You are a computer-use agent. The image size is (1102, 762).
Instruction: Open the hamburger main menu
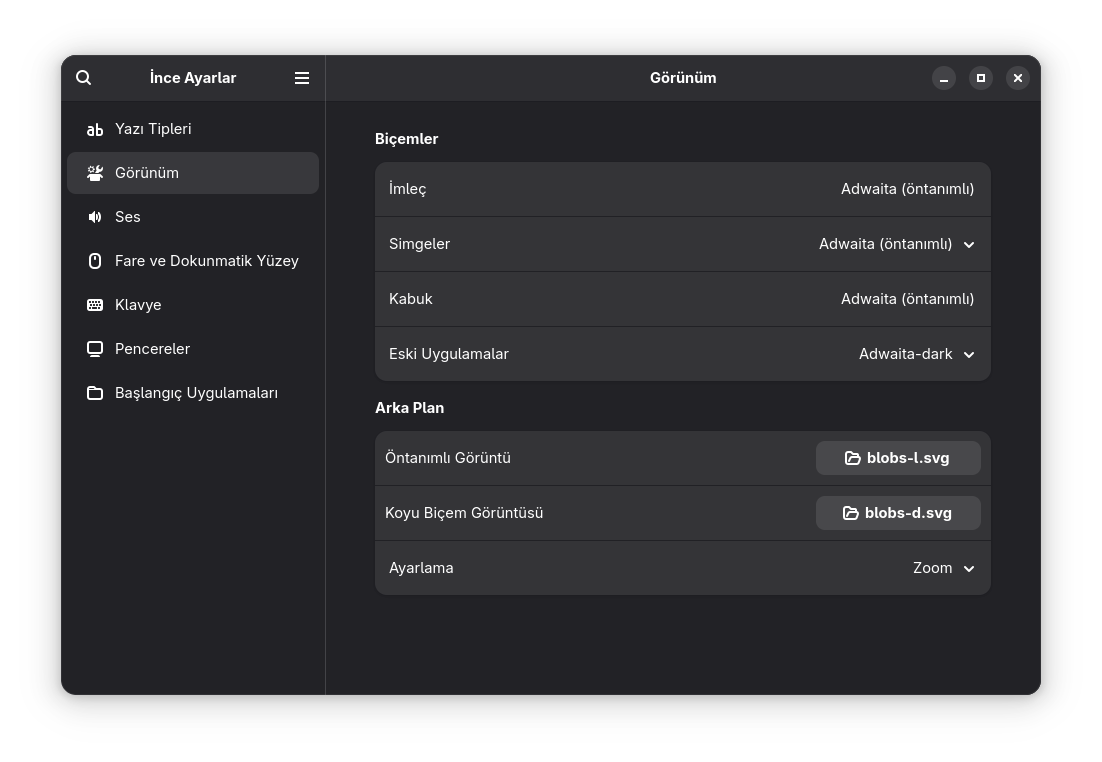pyautogui.click(x=302, y=78)
